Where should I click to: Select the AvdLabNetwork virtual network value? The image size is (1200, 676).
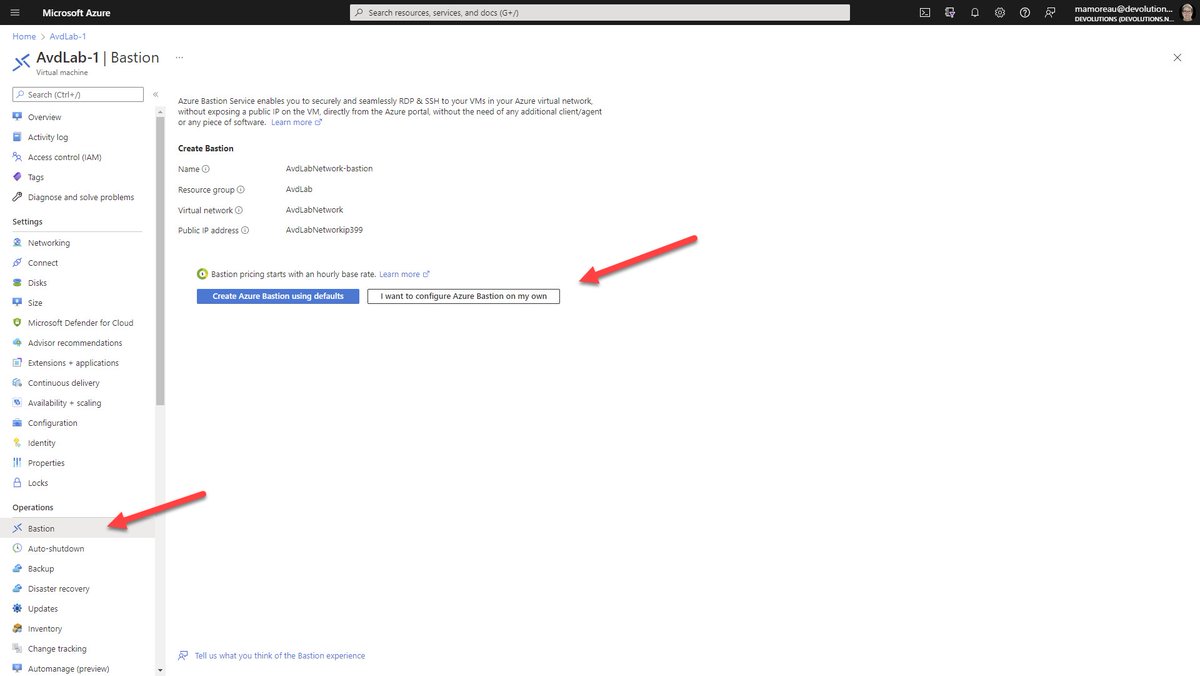[314, 210]
